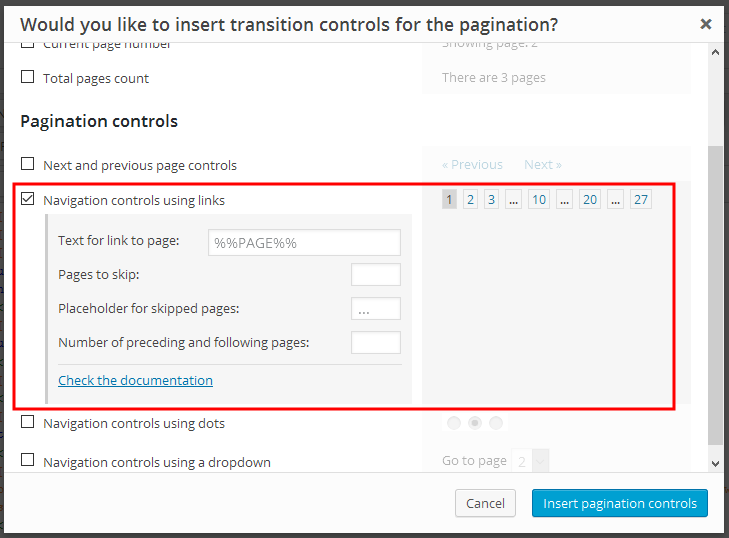
Task: Enable Navigation controls using dots
Action: 27,422
